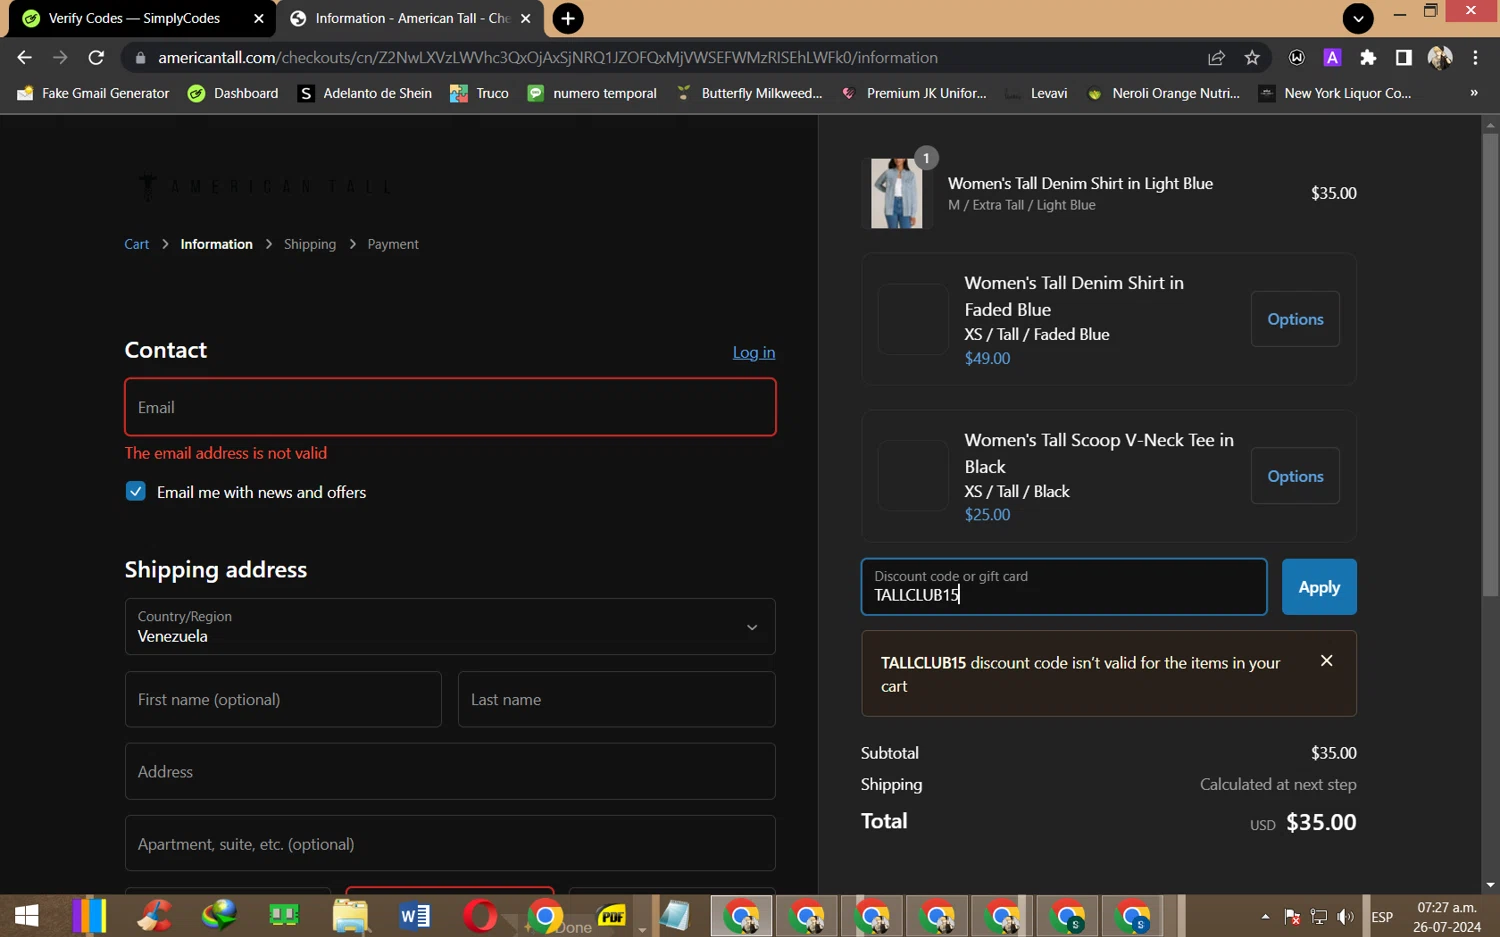Click the American Tall logo
Screen dimensions: 1500x937
[265, 186]
